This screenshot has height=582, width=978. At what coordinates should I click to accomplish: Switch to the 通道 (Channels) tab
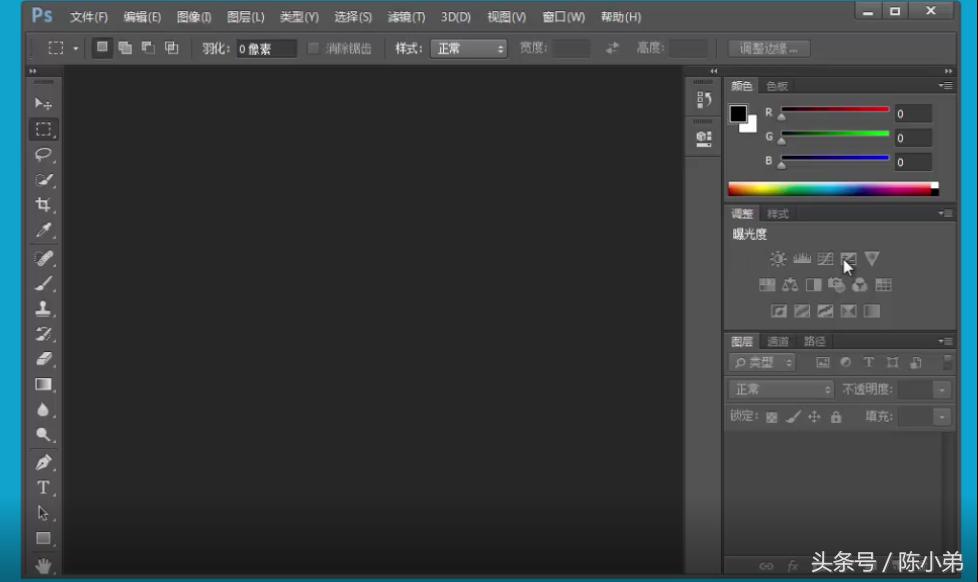tap(777, 340)
